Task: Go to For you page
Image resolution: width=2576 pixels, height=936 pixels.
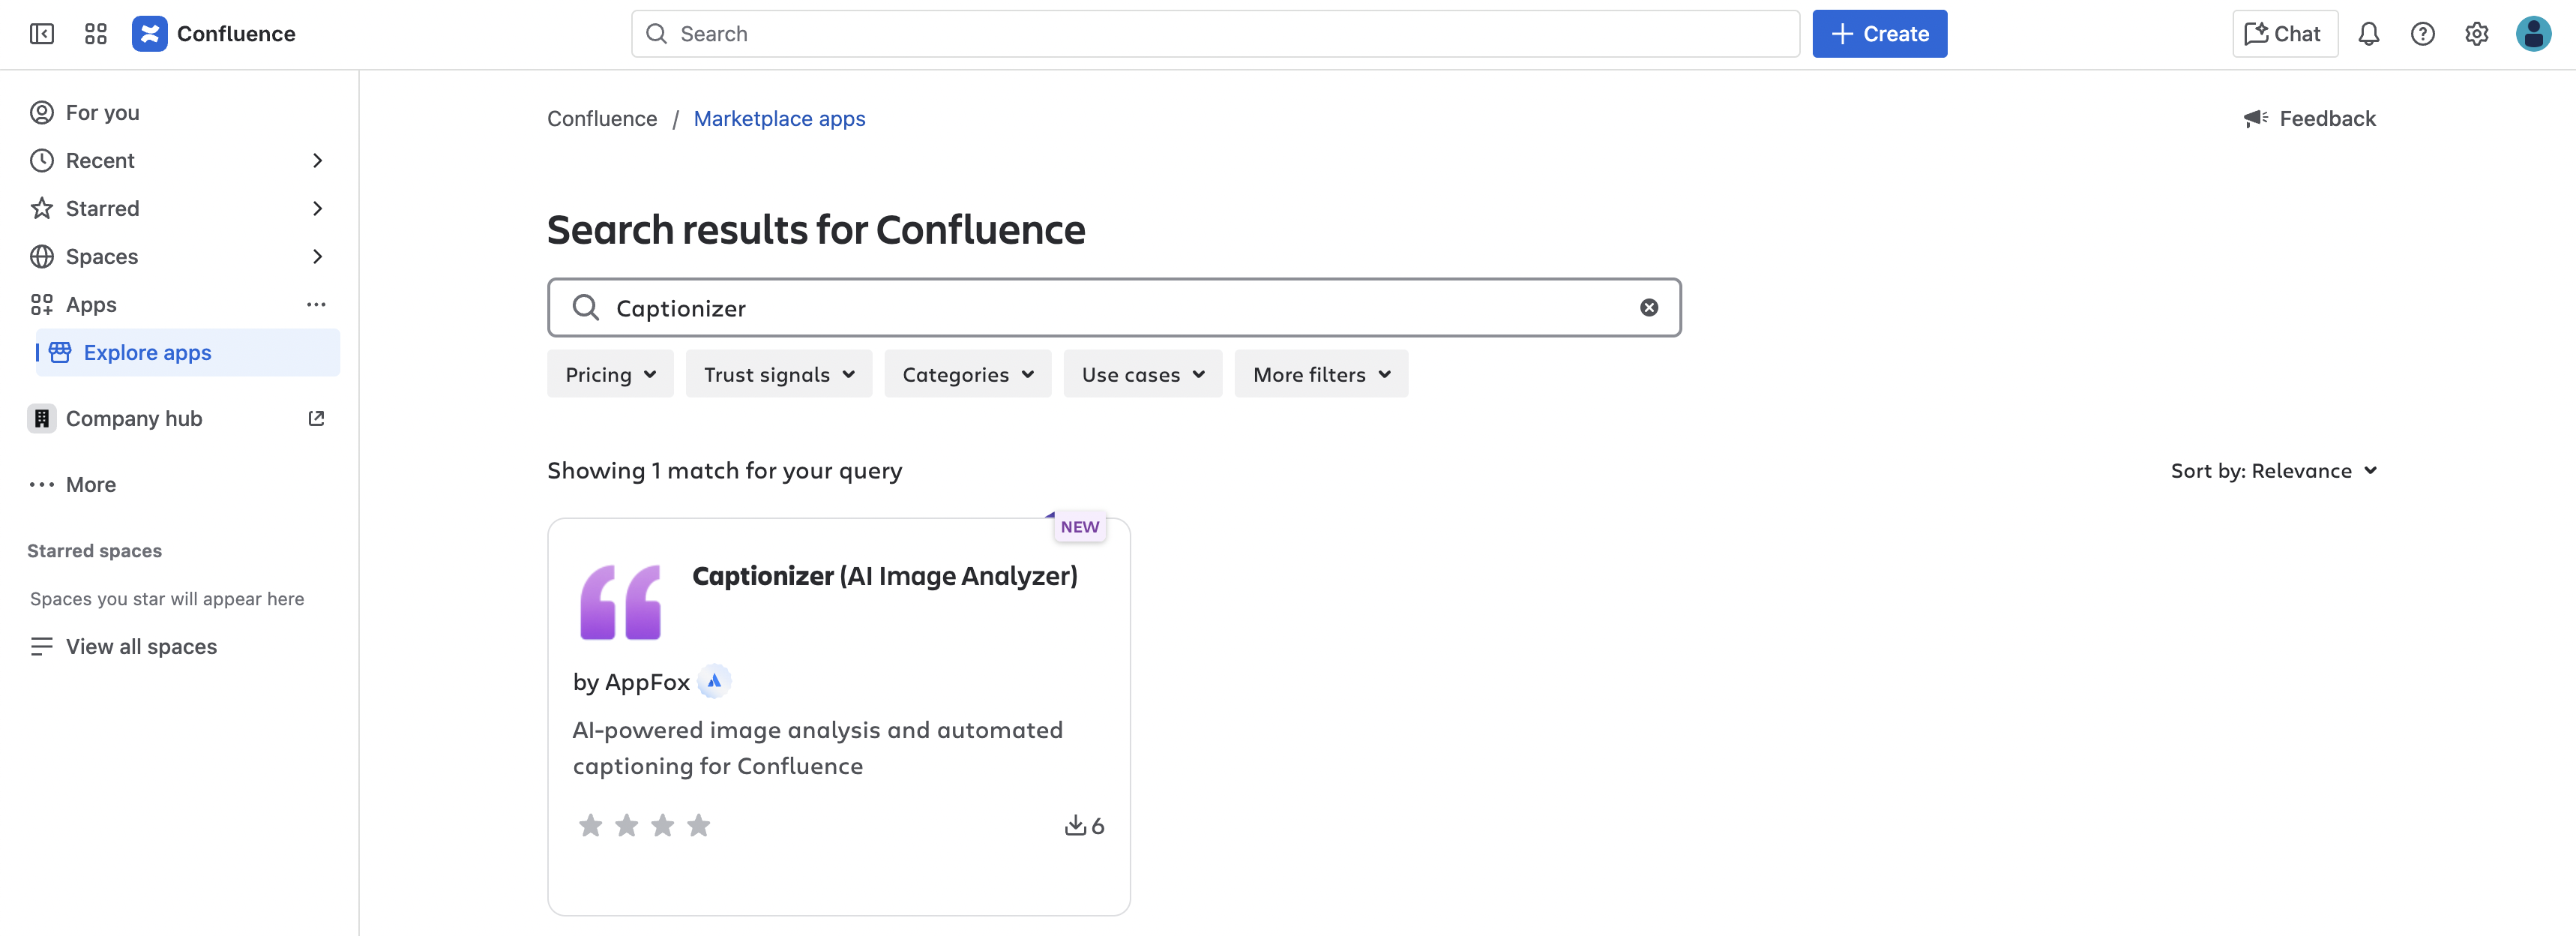Action: point(102,113)
